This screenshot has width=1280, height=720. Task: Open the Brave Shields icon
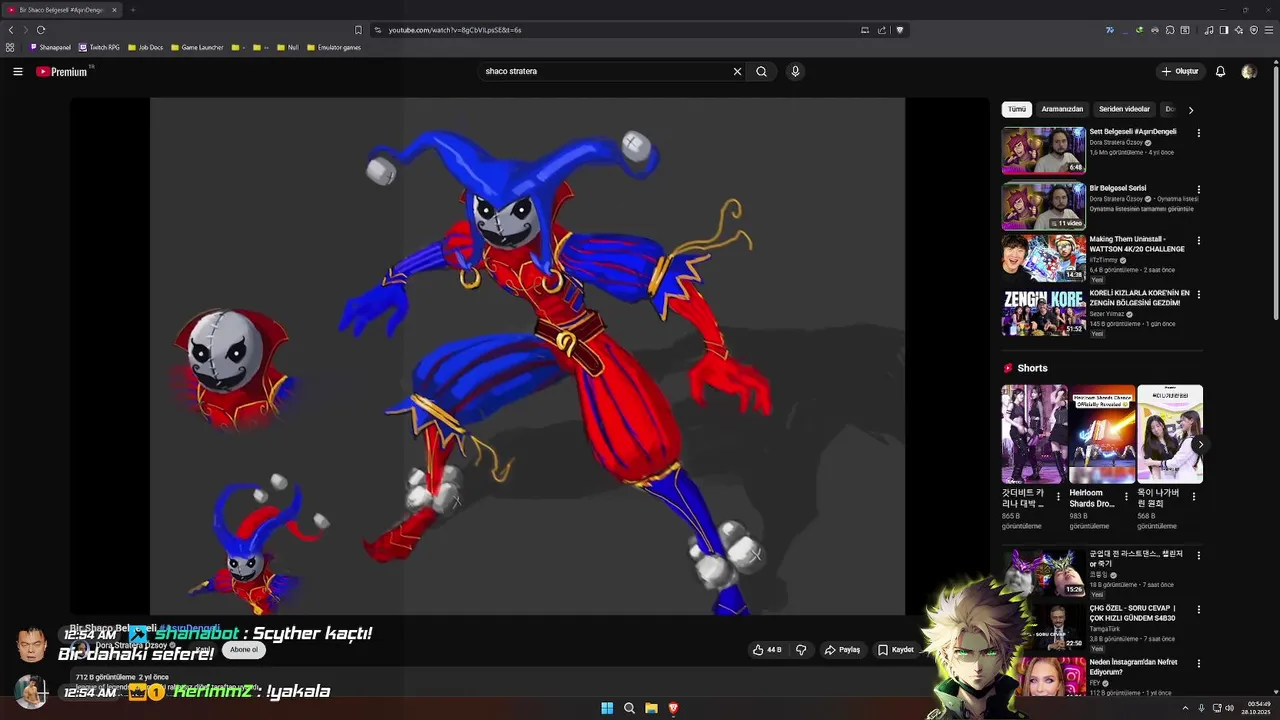click(x=900, y=30)
